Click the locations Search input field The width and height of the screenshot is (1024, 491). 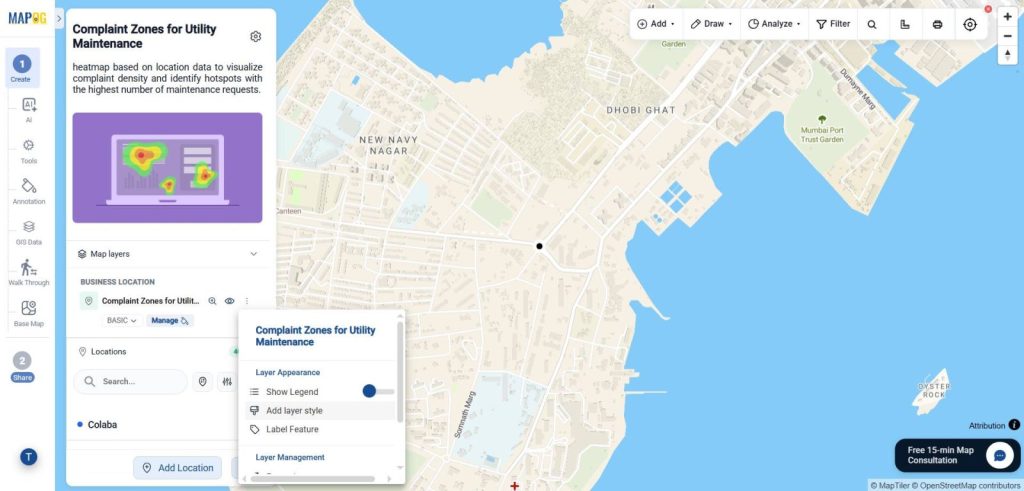[x=131, y=381]
